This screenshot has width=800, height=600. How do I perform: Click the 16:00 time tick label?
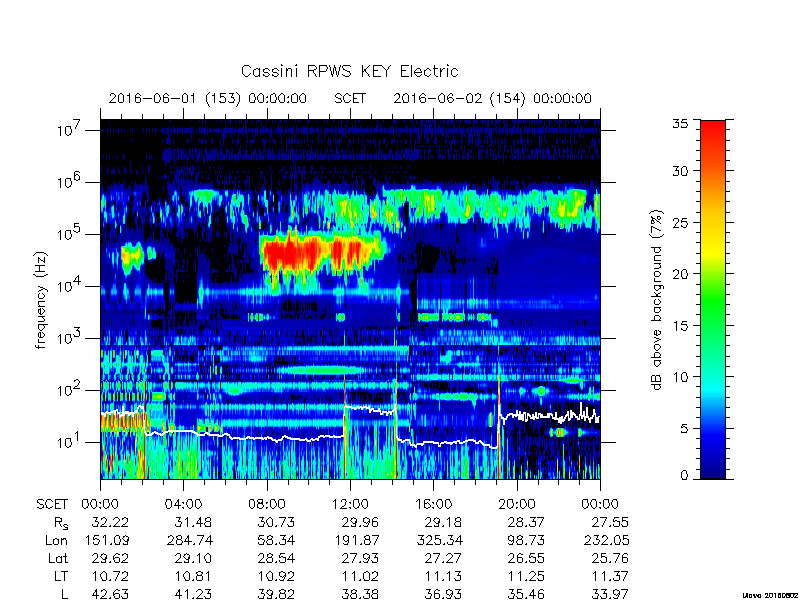click(x=433, y=505)
